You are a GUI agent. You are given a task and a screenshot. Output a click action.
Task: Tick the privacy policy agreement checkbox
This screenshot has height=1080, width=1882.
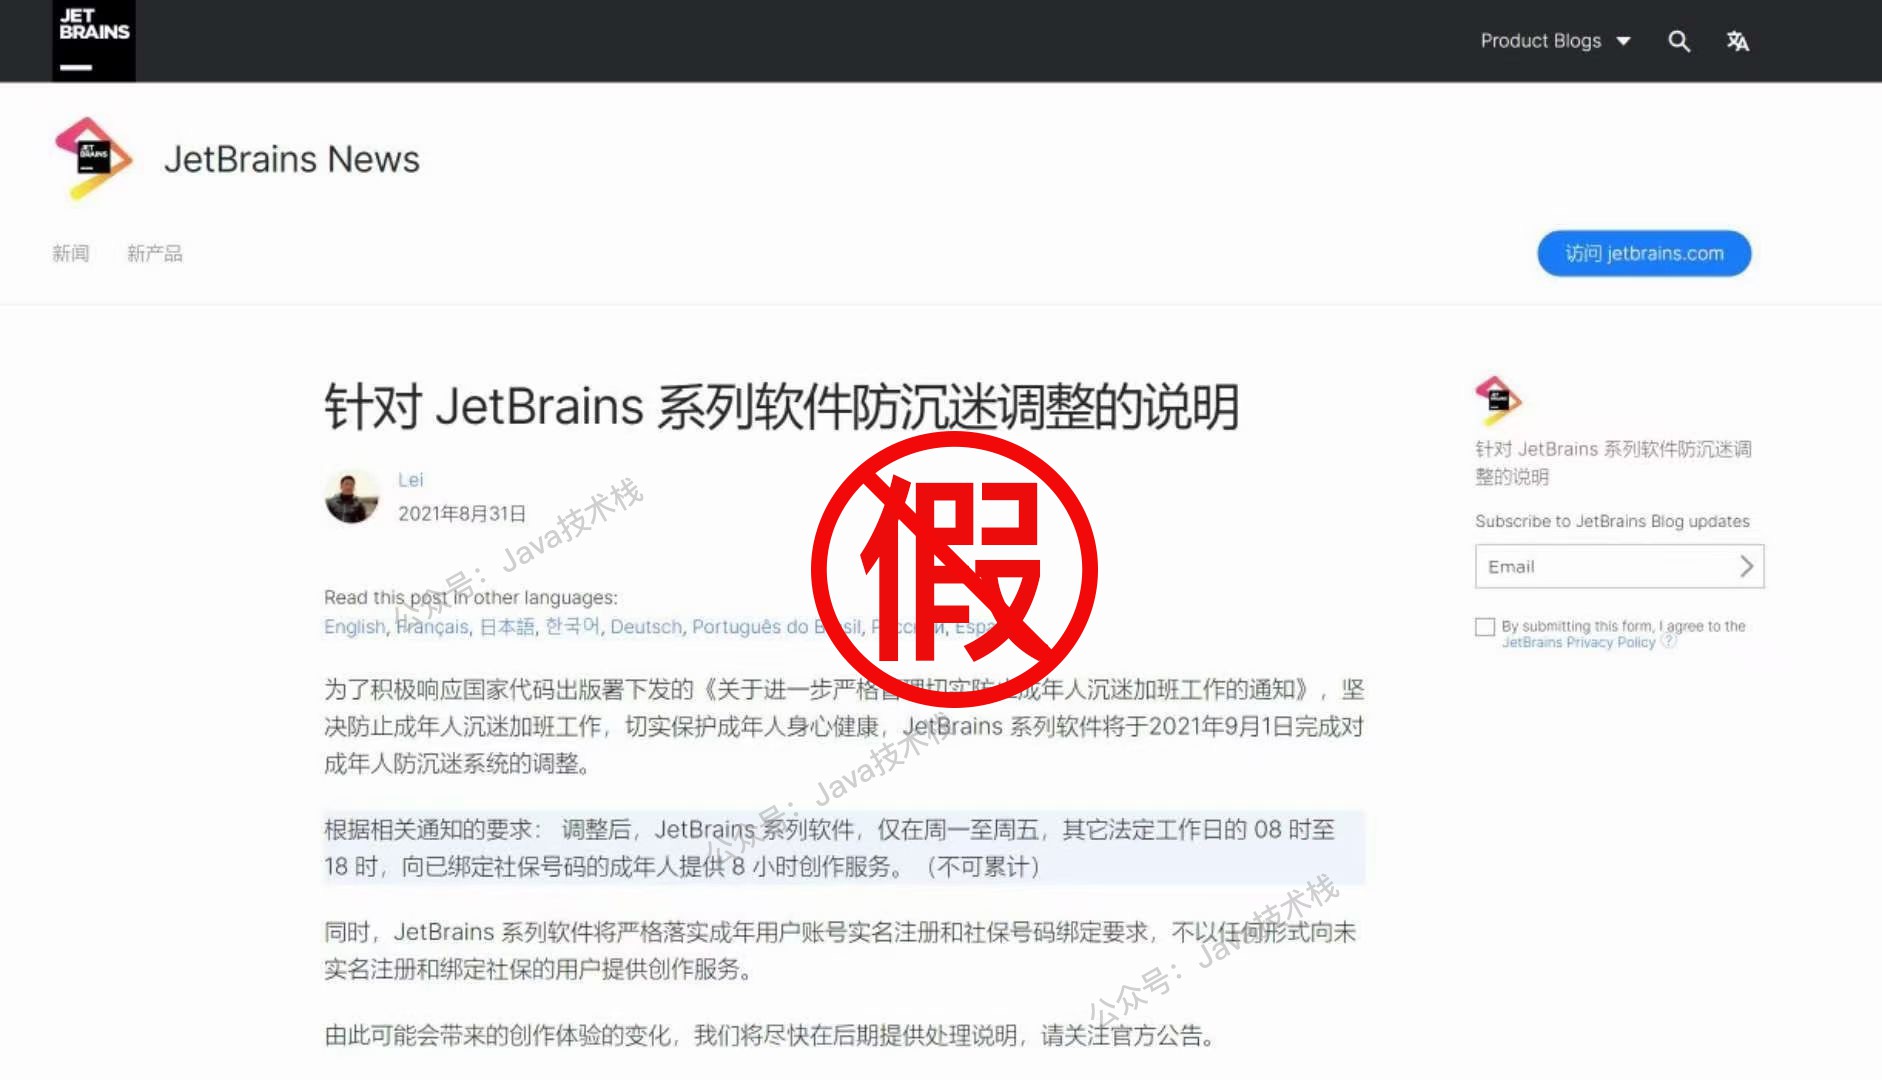tap(1485, 627)
